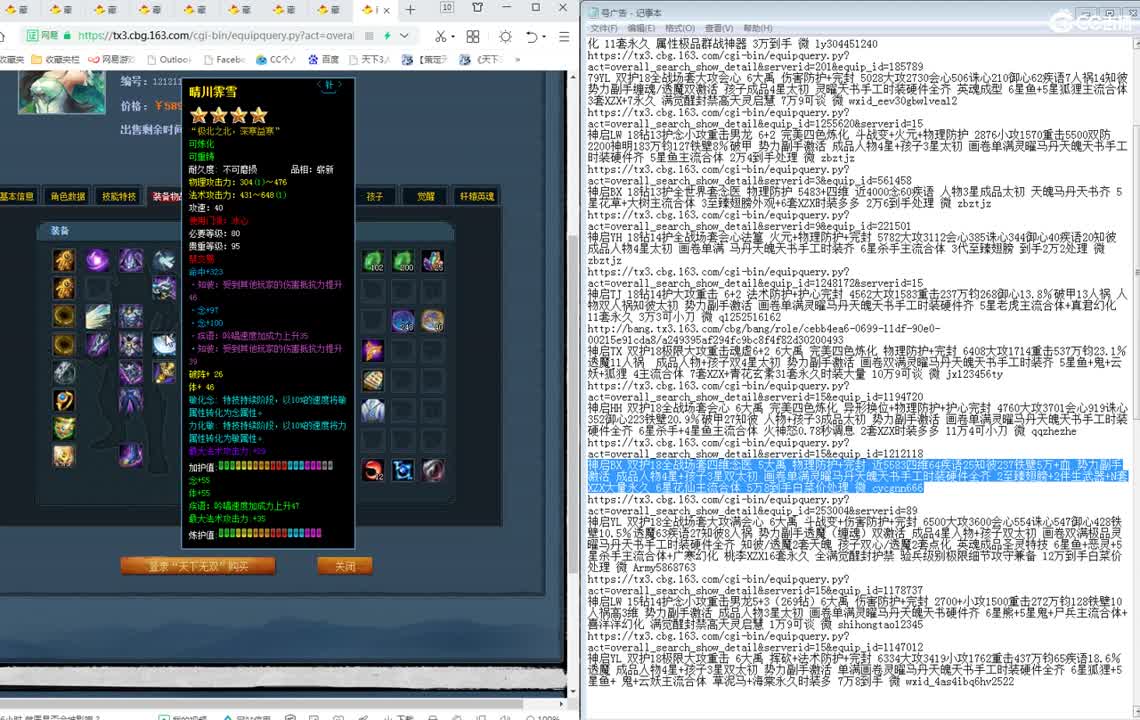Click the 登录"天下无双"购买 button
The image size is (1140, 720).
pos(198,566)
